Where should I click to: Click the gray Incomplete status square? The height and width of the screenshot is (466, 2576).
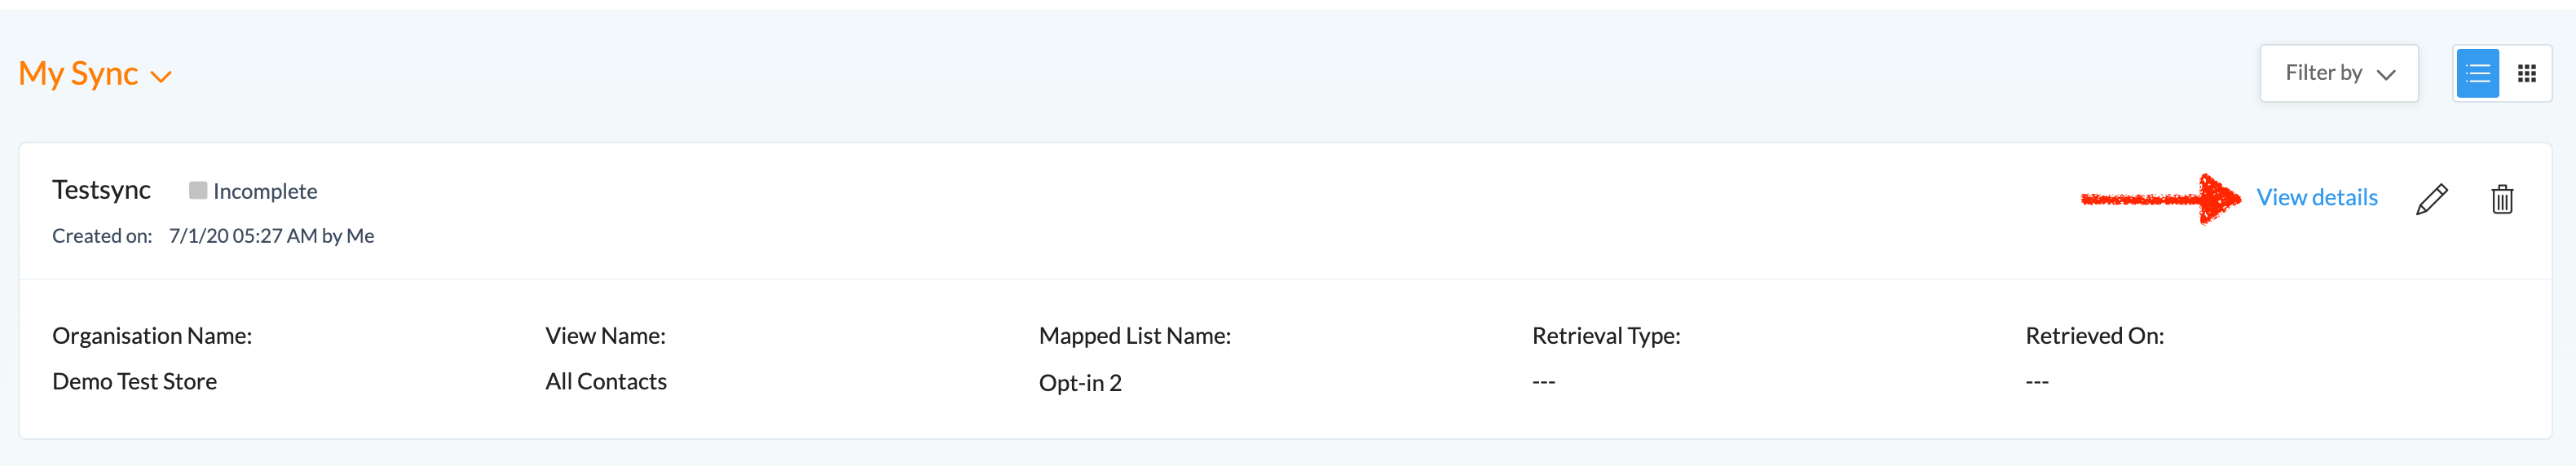[x=198, y=190]
